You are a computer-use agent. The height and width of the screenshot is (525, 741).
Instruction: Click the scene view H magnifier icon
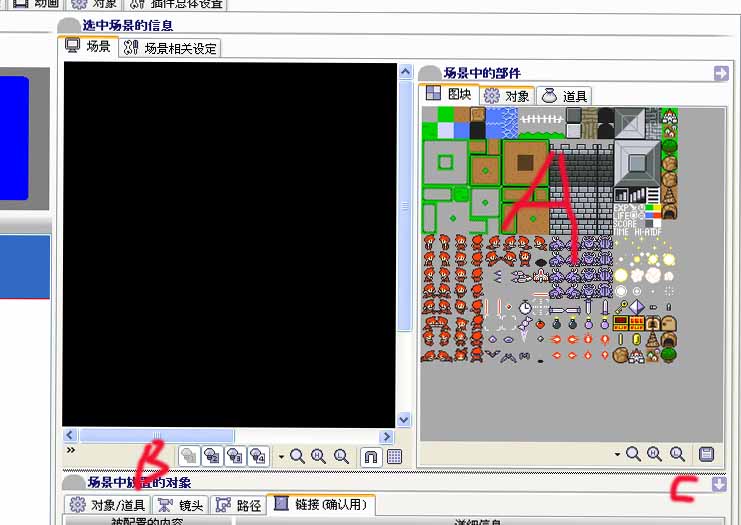319,456
